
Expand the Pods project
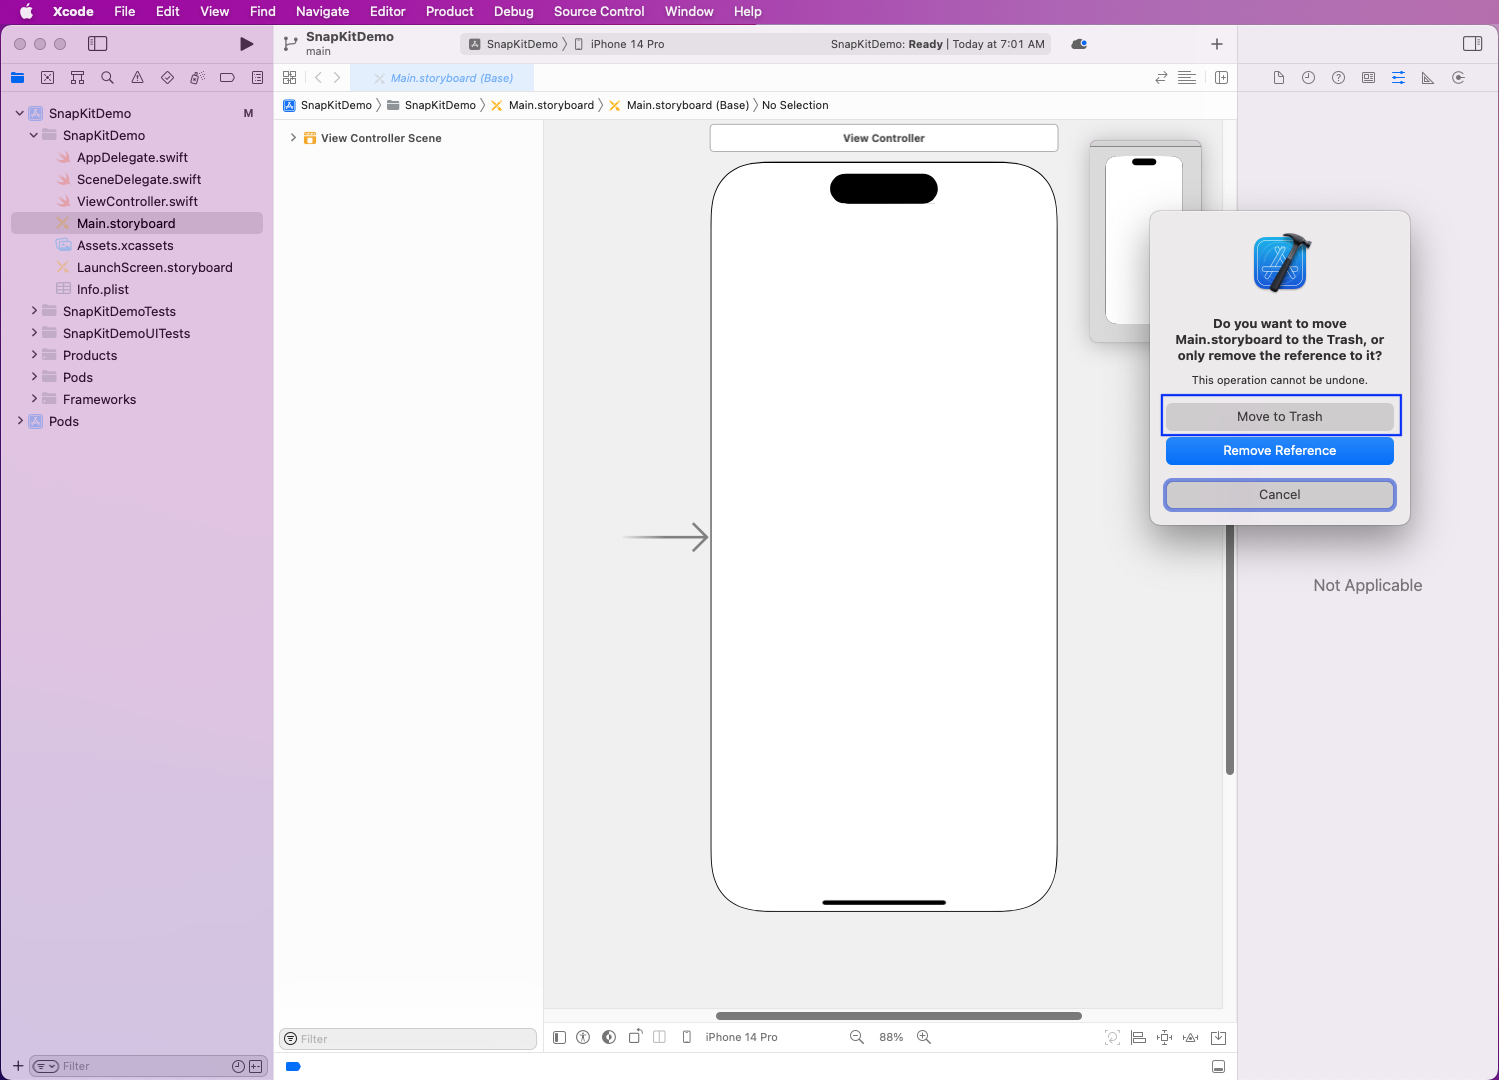(x=20, y=421)
